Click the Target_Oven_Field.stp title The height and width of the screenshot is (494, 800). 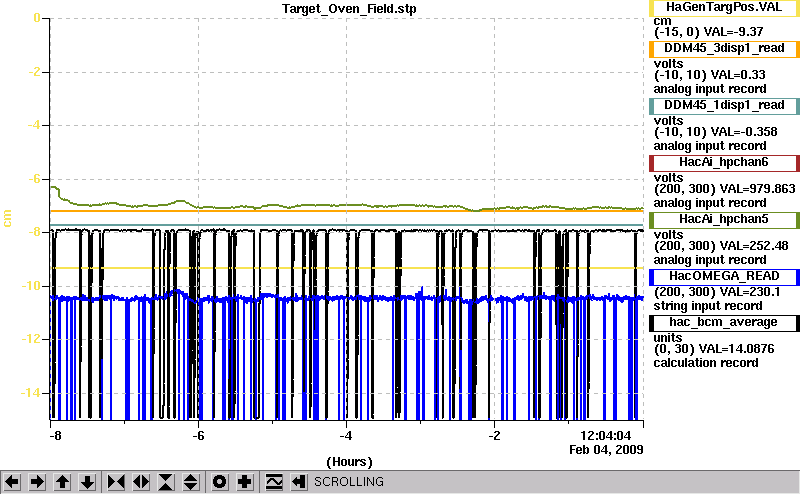pos(349,9)
